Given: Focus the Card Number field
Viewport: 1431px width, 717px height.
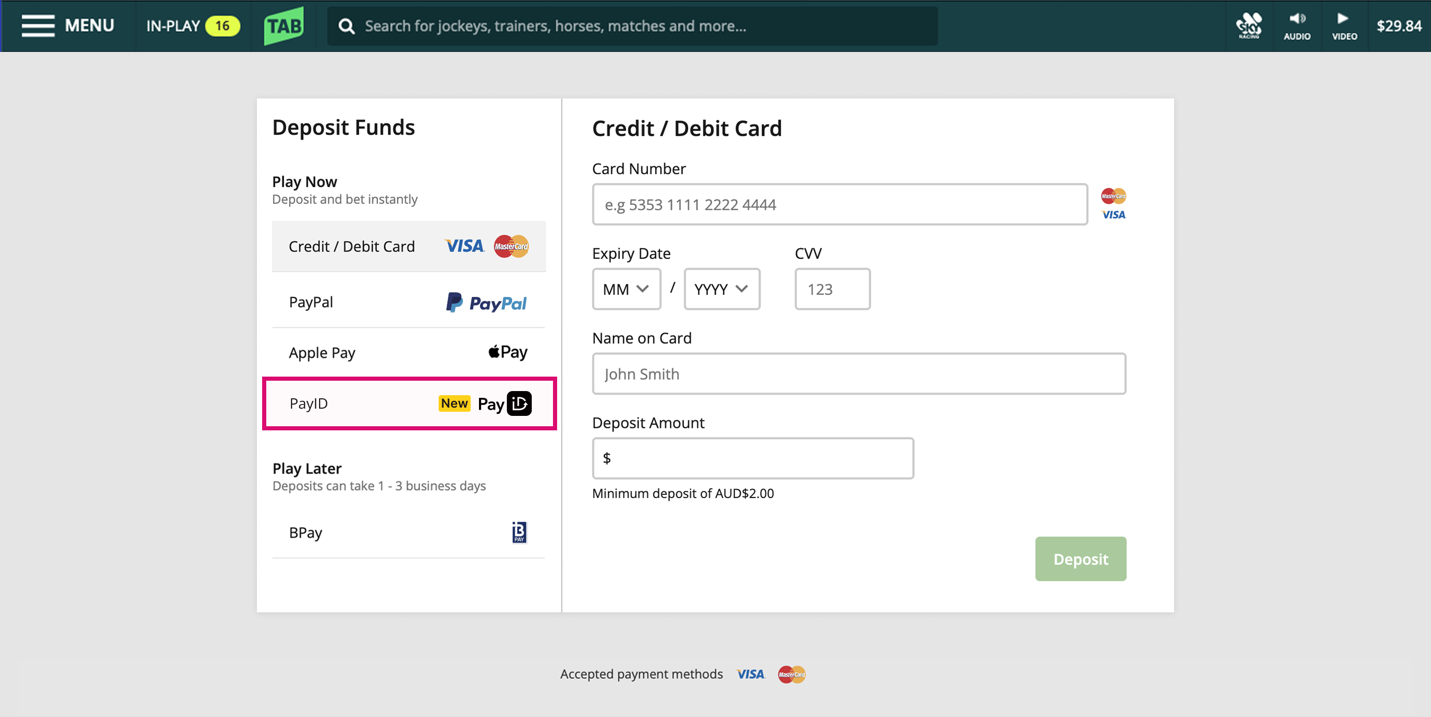Looking at the screenshot, I should point(839,204).
